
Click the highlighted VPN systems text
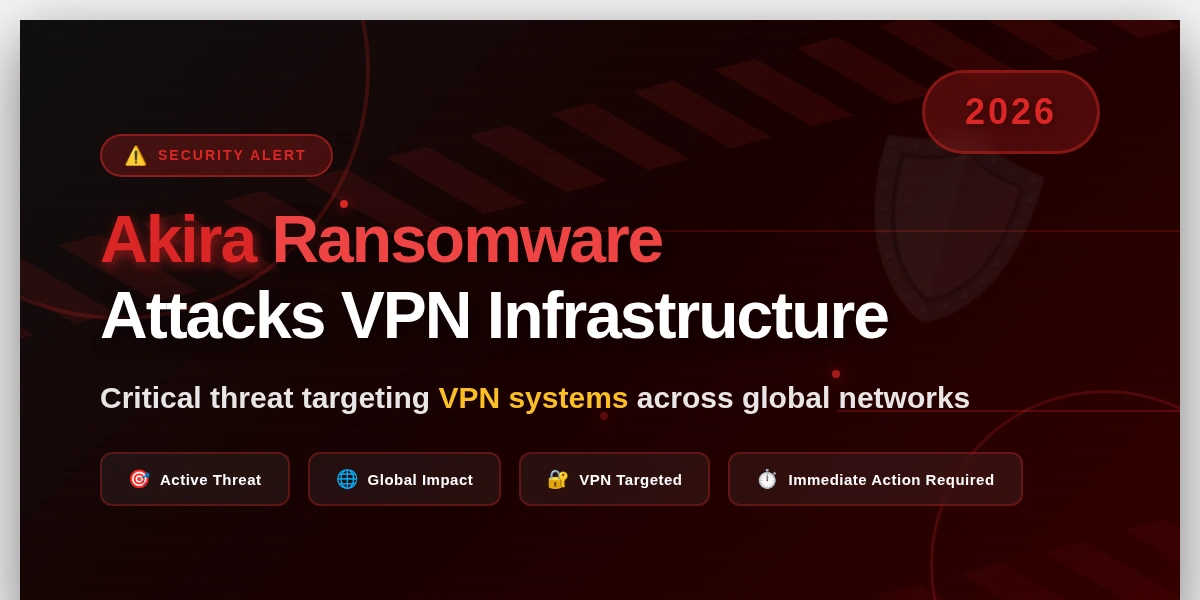[x=533, y=398]
